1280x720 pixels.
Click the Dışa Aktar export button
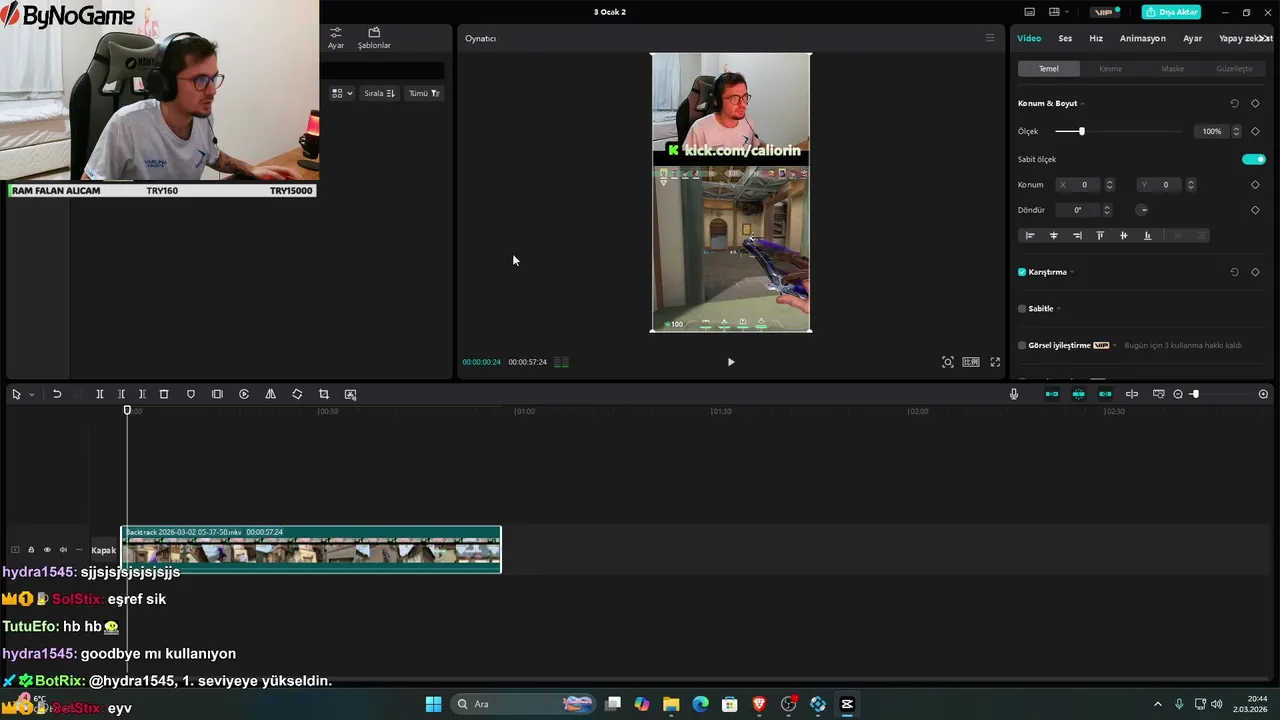click(x=1172, y=12)
